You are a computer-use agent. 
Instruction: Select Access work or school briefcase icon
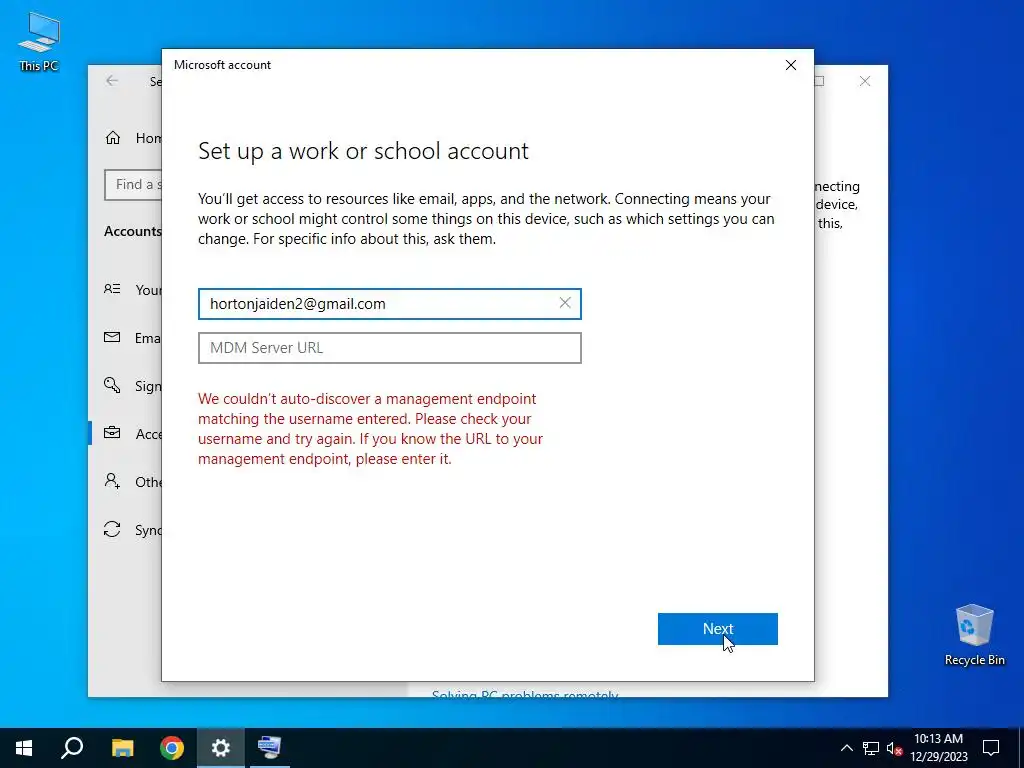pyautogui.click(x=112, y=433)
